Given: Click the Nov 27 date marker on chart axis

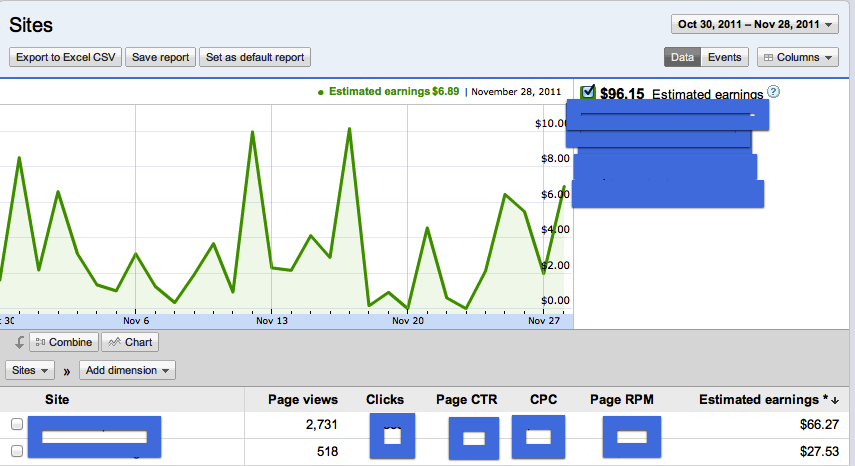Looking at the screenshot, I should click(544, 321).
